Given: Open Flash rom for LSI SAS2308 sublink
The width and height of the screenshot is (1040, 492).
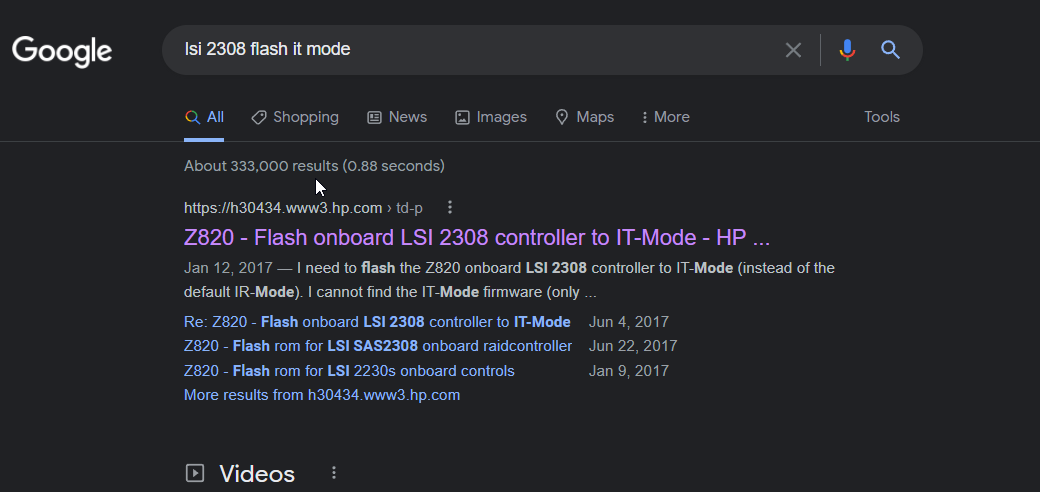Looking at the screenshot, I should (x=377, y=346).
